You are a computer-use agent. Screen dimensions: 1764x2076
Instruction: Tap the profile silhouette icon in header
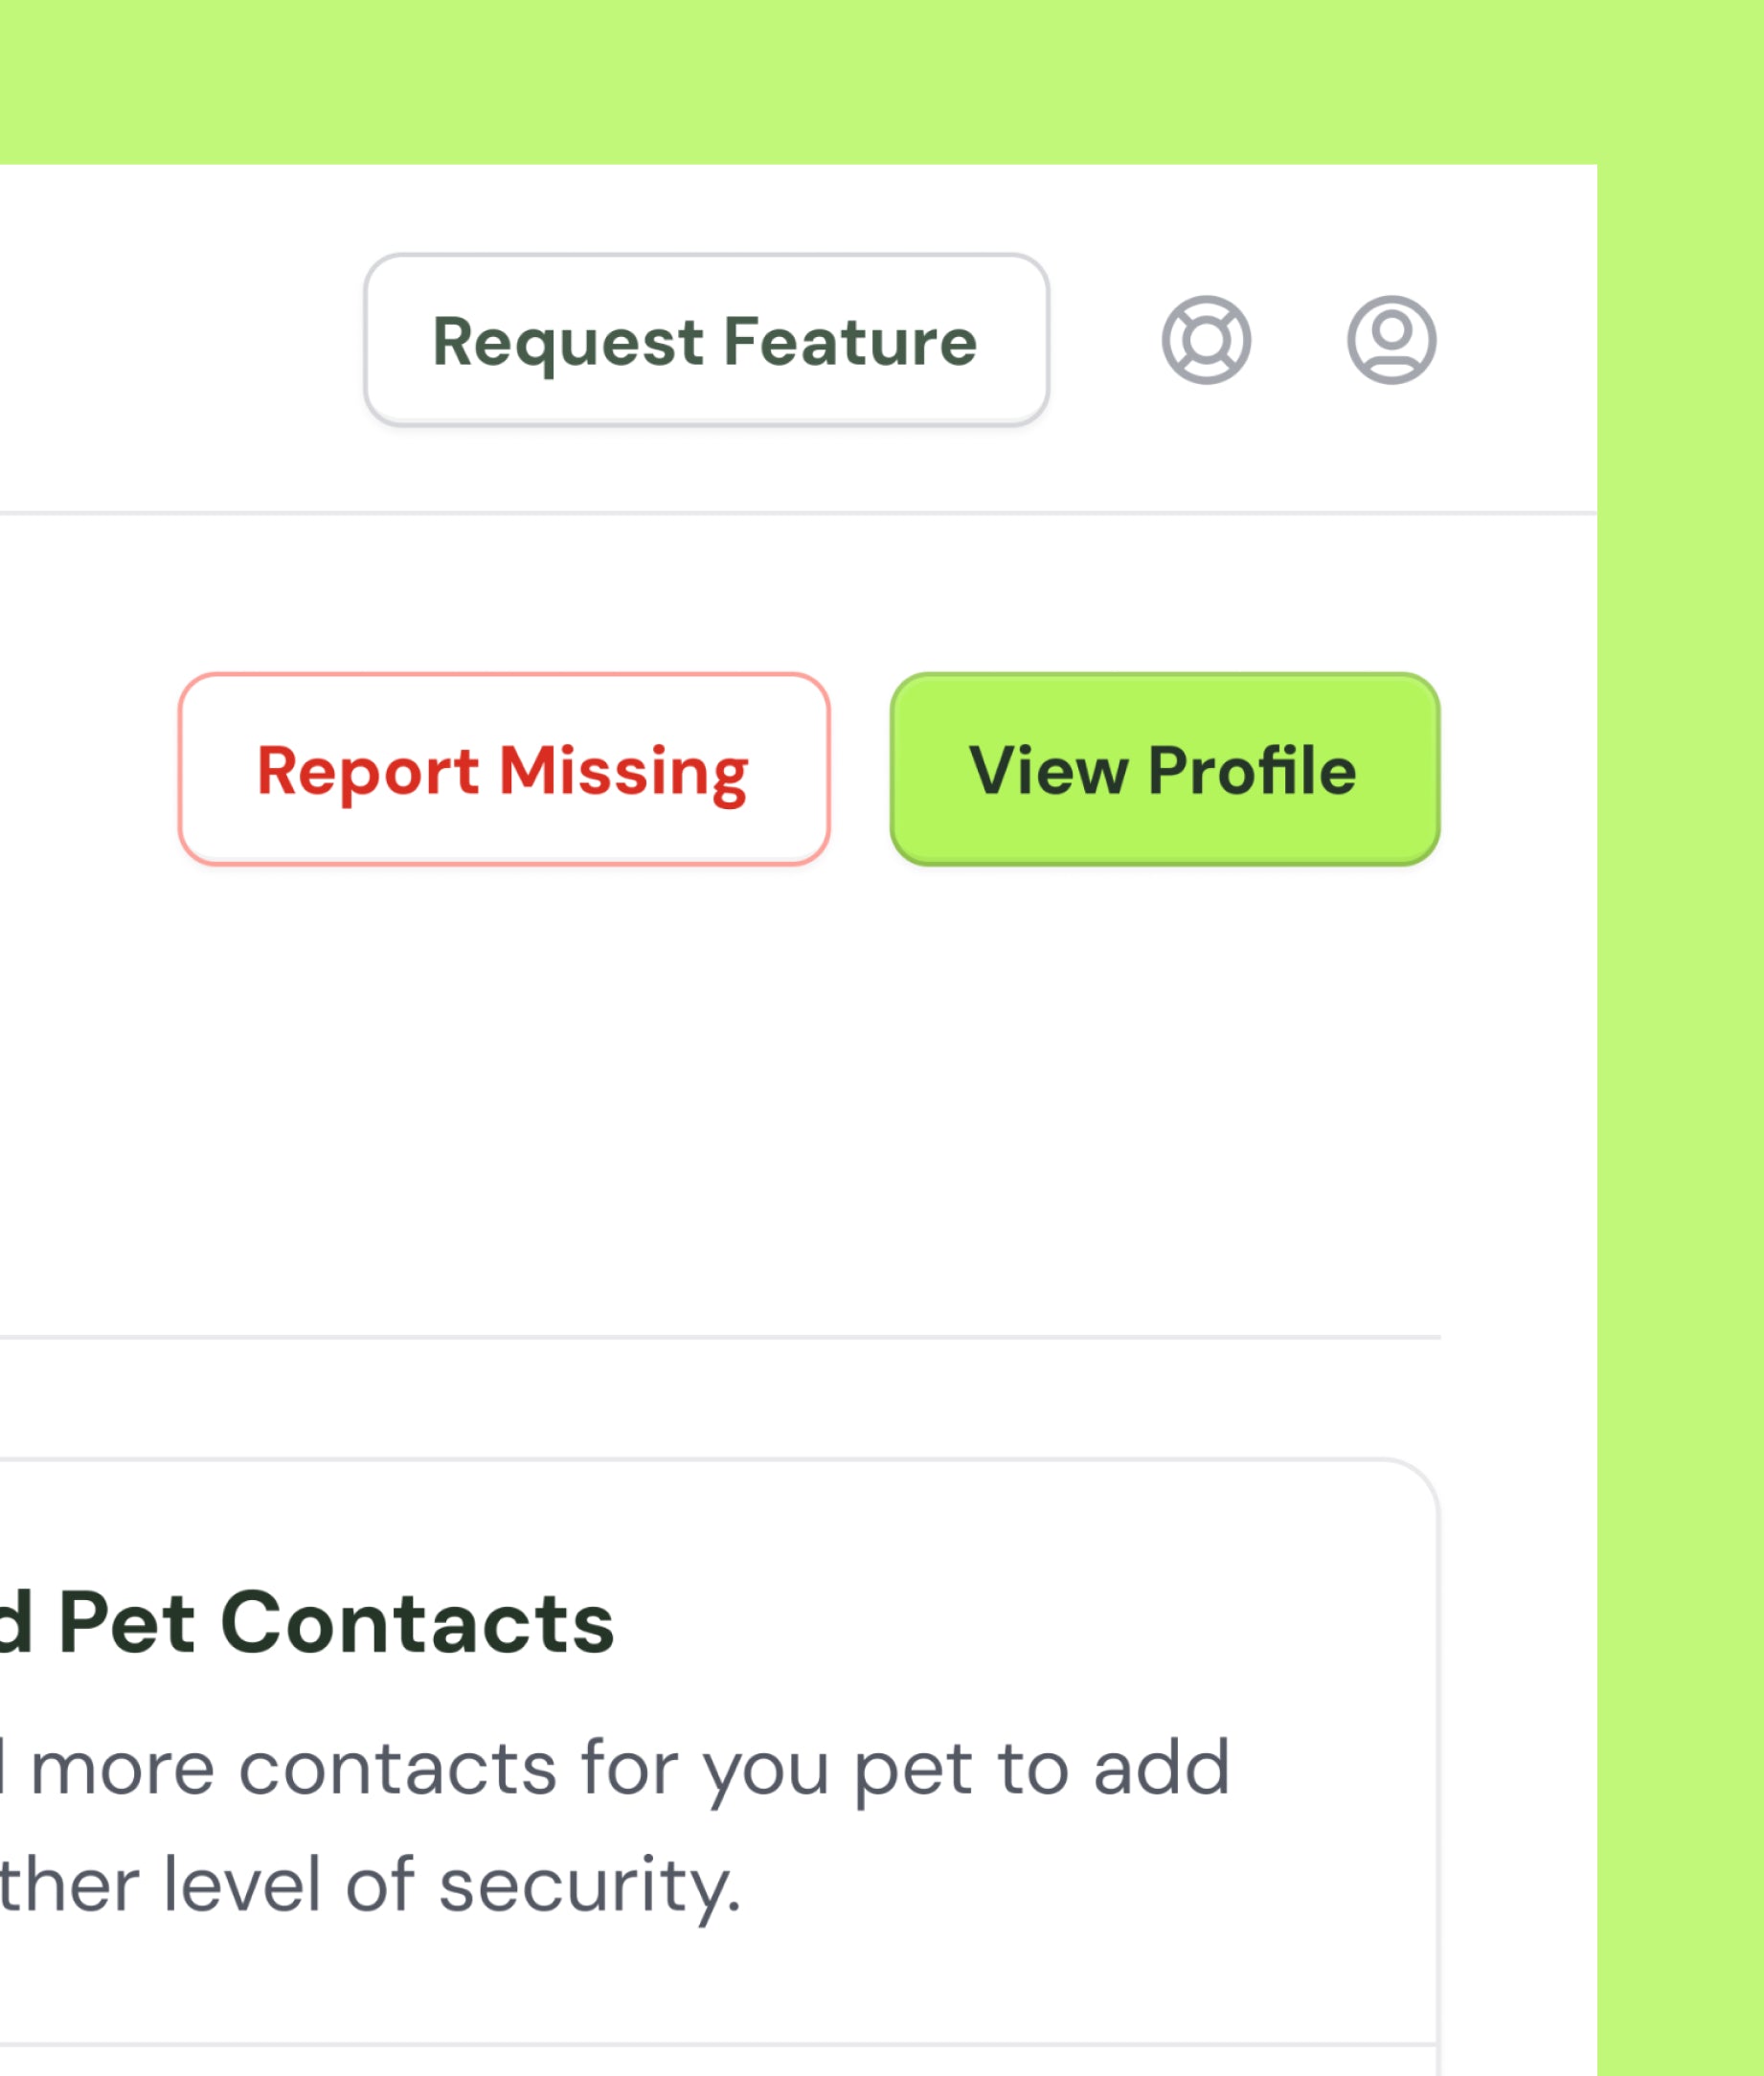click(1391, 340)
